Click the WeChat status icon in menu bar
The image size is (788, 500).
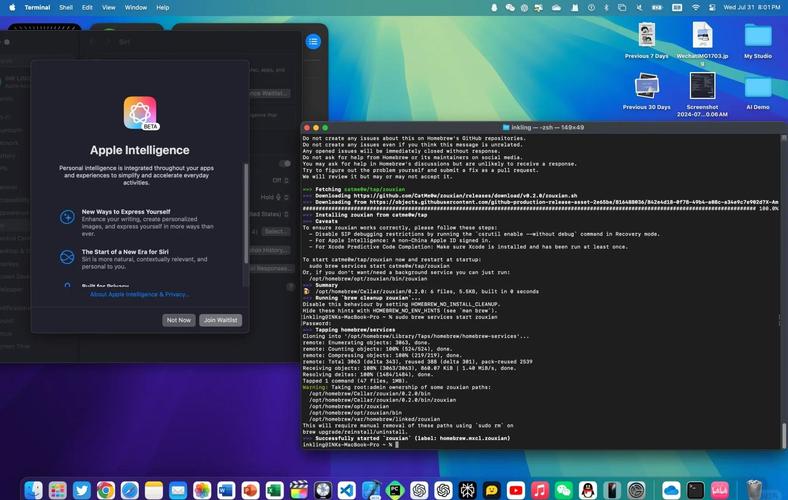pos(510,8)
